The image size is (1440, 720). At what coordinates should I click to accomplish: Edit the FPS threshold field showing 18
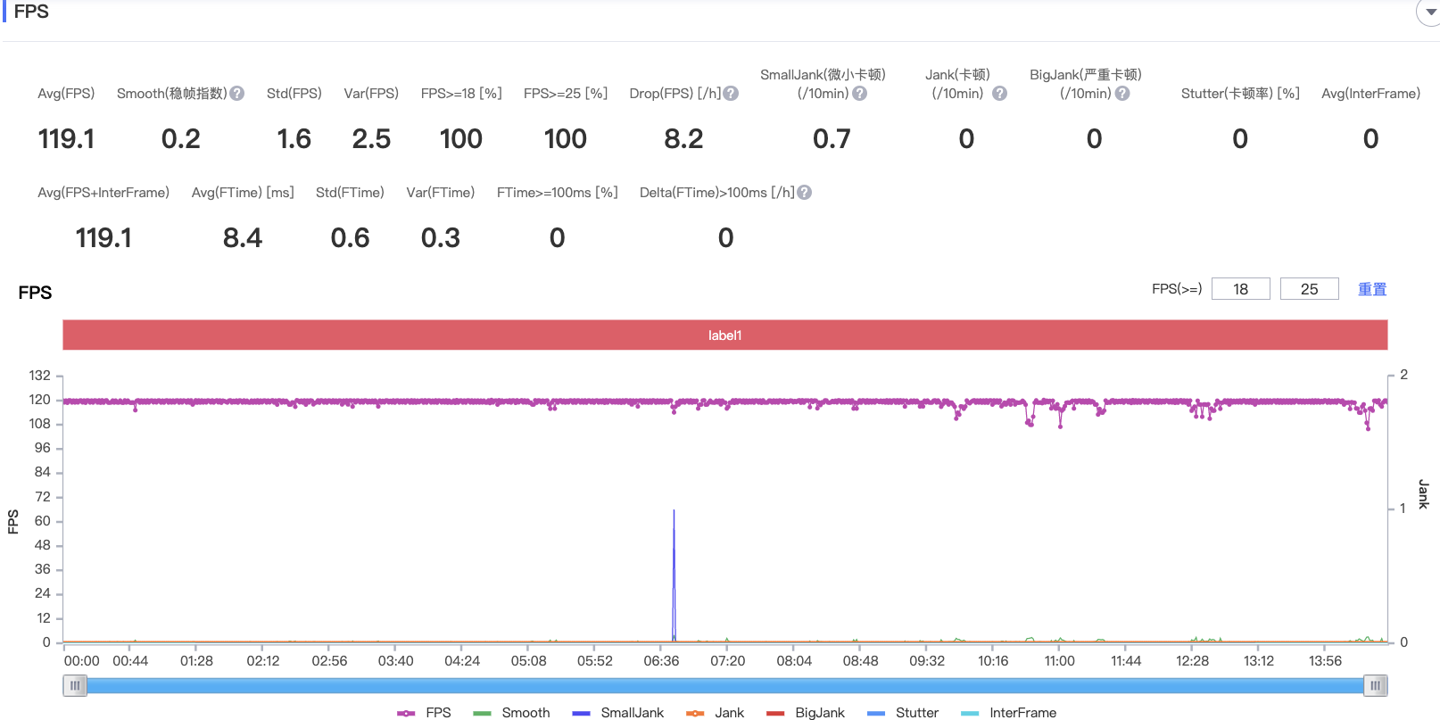click(1241, 289)
